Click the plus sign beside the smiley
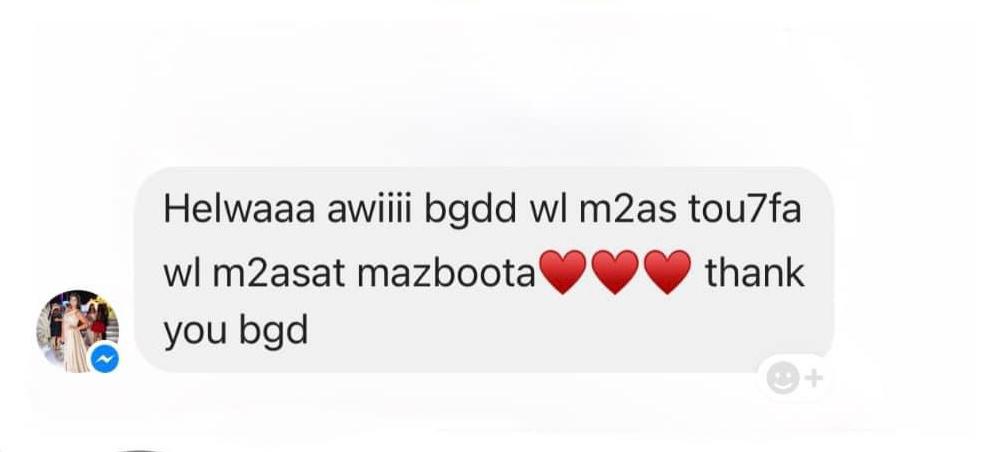Screen dimensions: 990x452 (814, 378)
